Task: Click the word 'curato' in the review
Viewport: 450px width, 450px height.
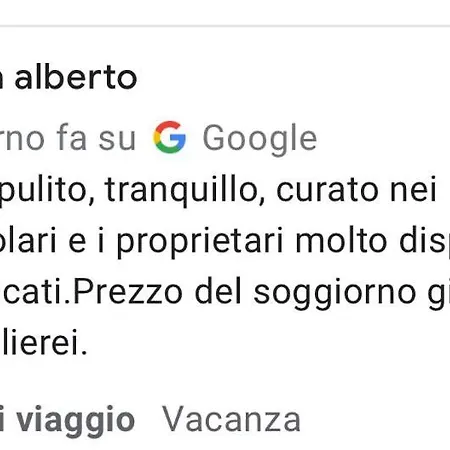Action: click(327, 191)
